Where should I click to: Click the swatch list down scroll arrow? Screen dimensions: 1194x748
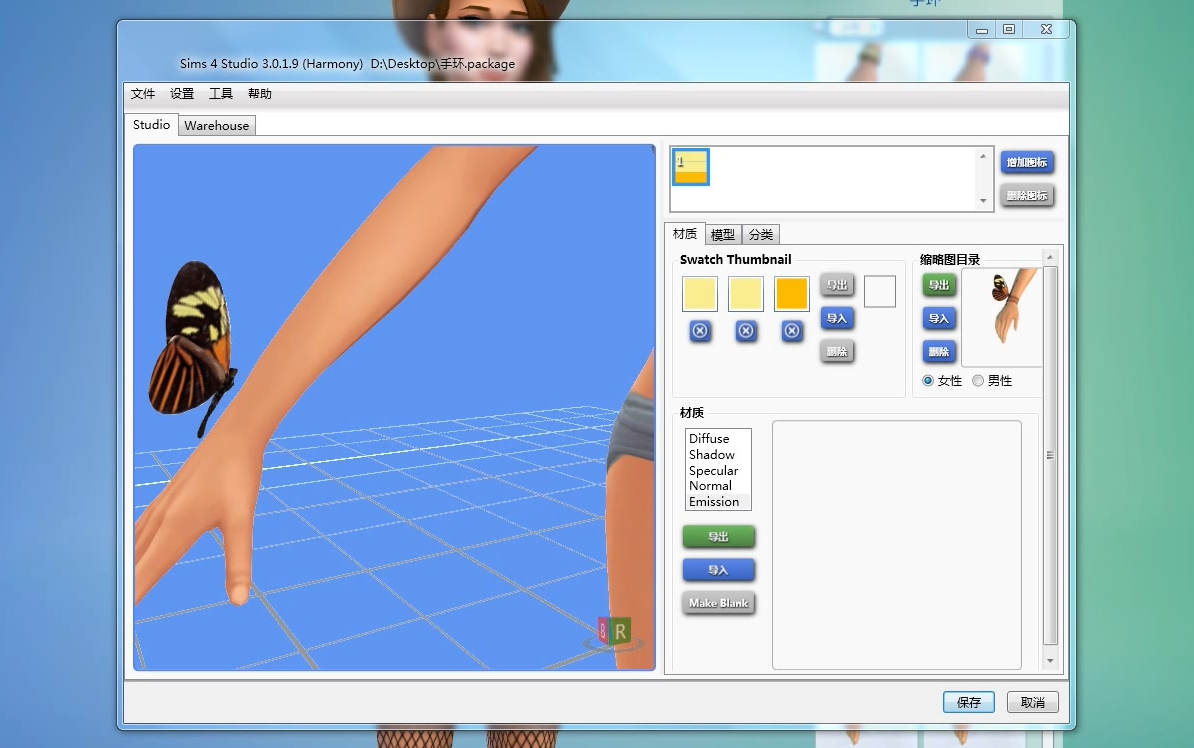tap(983, 201)
